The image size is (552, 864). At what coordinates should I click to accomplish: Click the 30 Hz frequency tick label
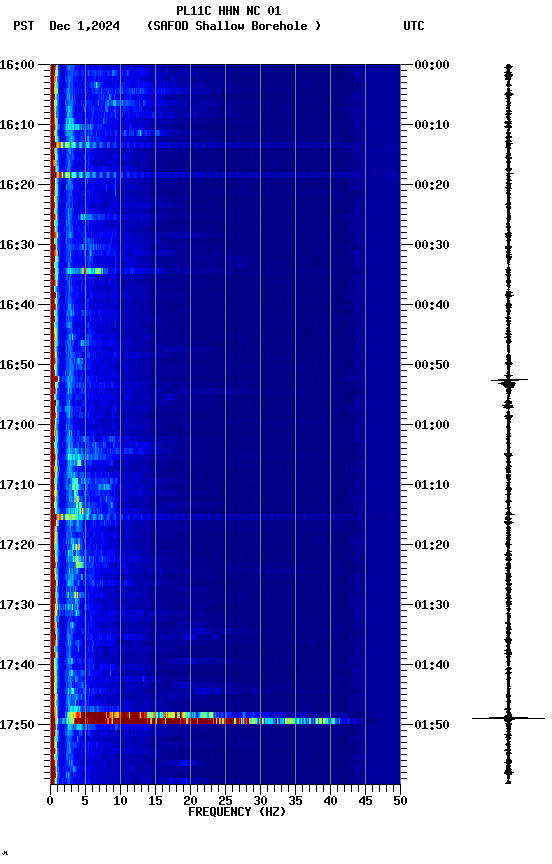pos(260,801)
